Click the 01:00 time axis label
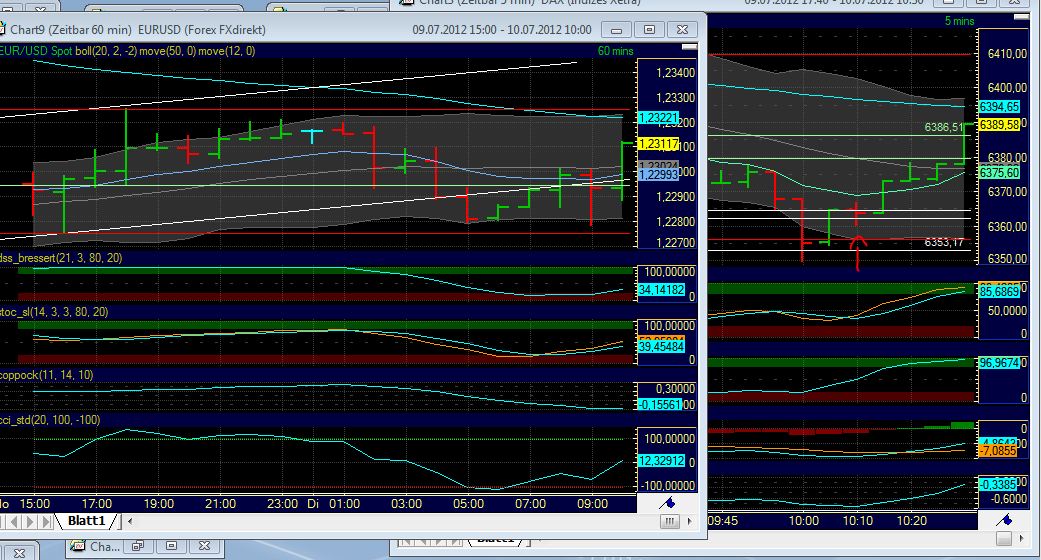This screenshot has width=1041, height=560. pos(344,504)
